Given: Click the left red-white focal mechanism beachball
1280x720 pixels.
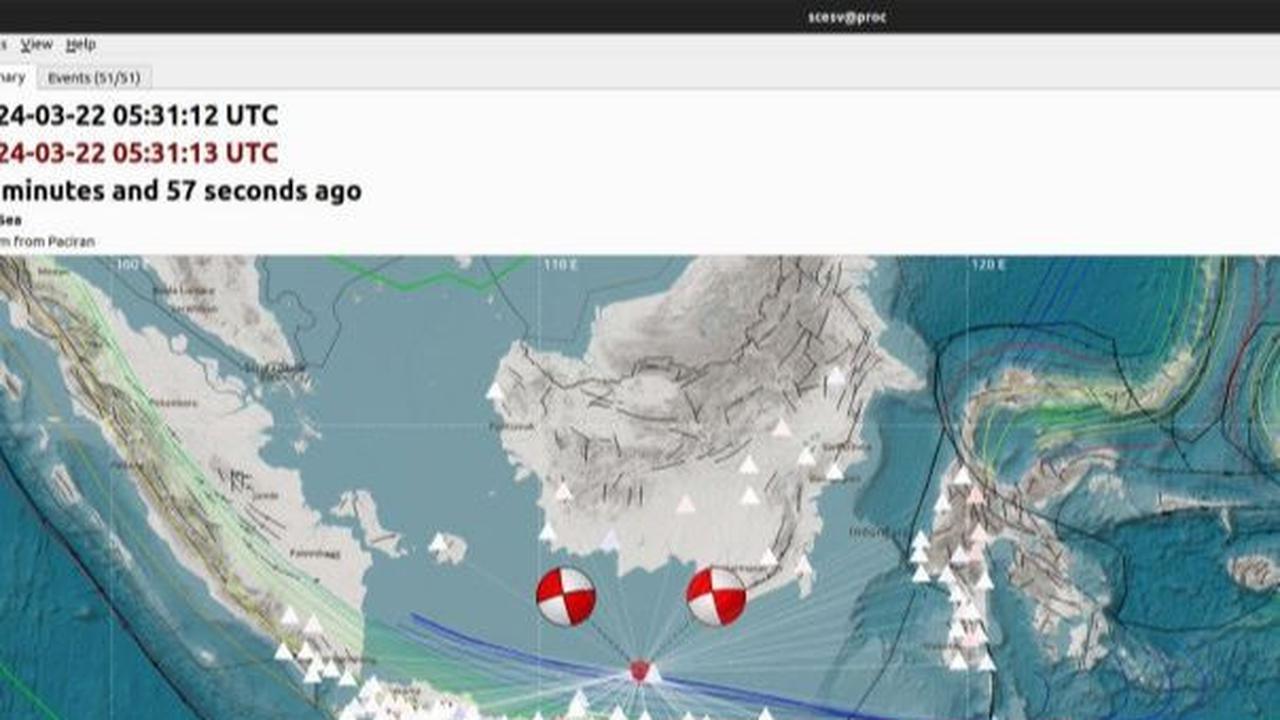Looking at the screenshot, I should click(x=566, y=597).
